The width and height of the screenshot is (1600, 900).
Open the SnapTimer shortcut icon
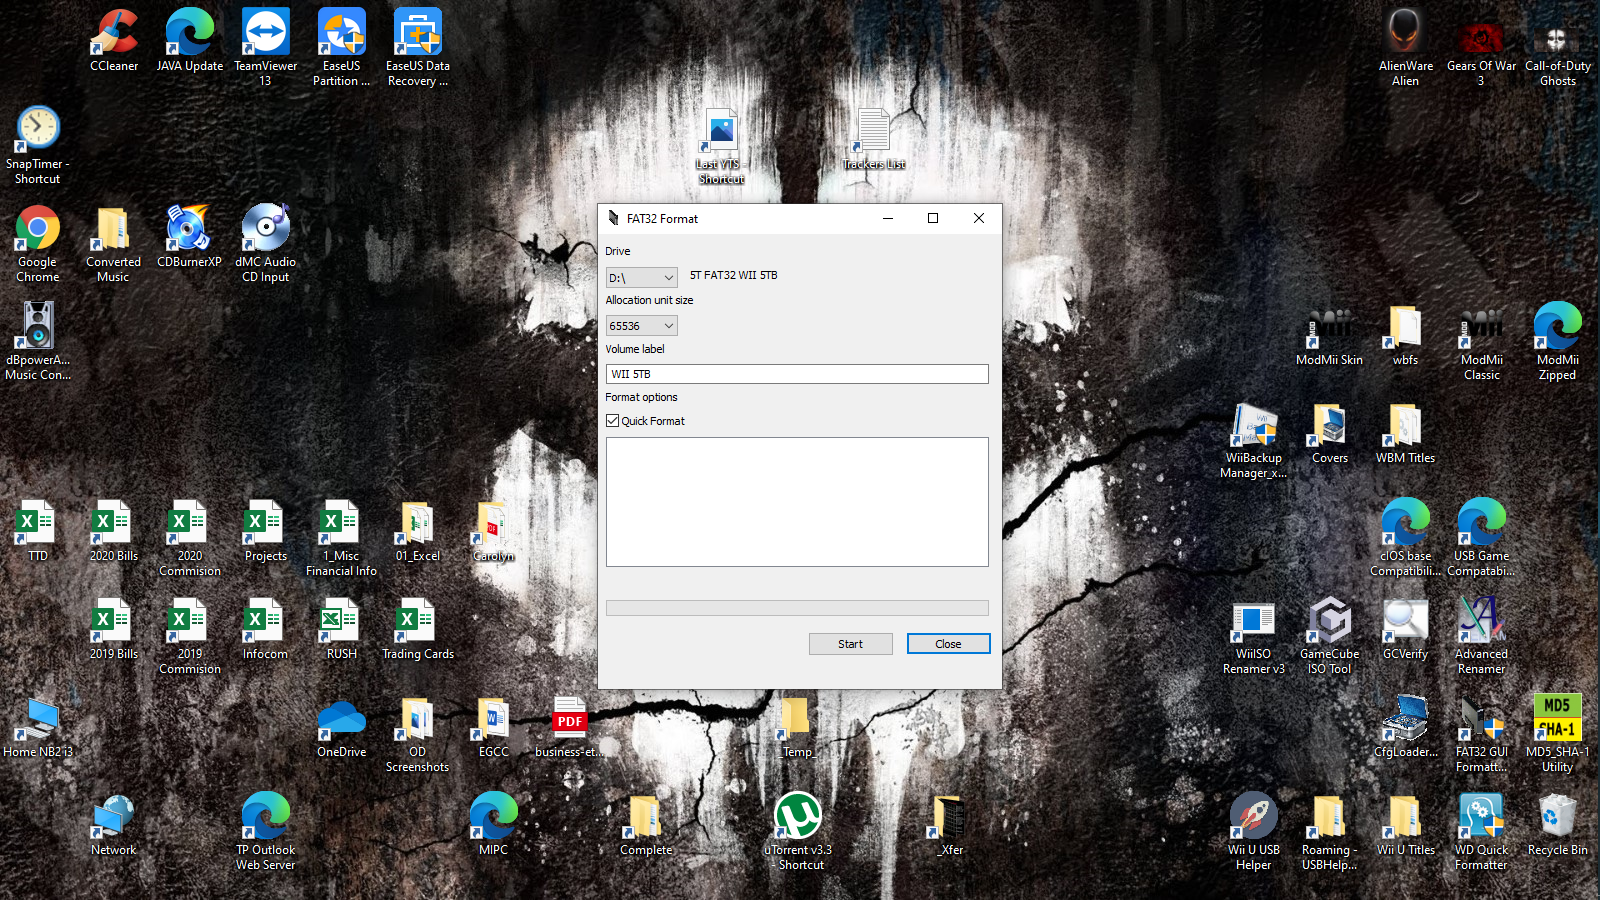pyautogui.click(x=38, y=129)
